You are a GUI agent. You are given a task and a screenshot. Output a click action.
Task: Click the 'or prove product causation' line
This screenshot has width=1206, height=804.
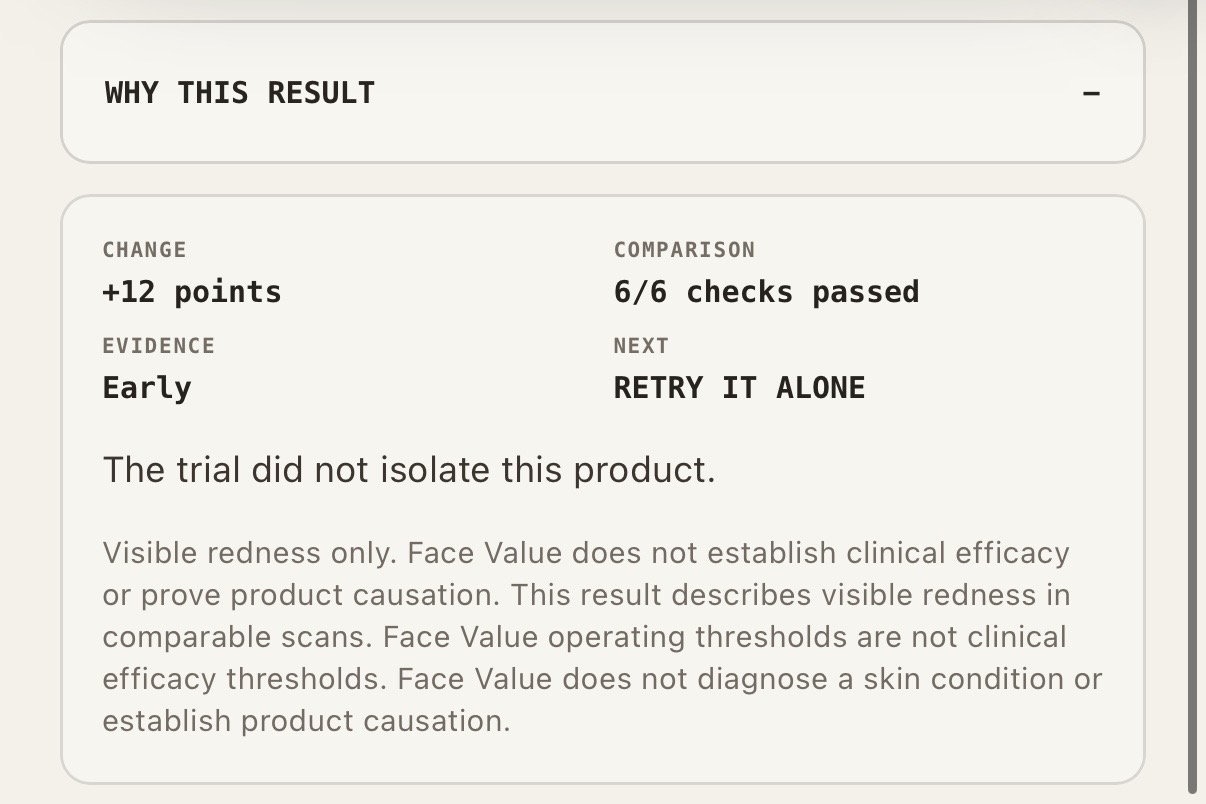586,595
